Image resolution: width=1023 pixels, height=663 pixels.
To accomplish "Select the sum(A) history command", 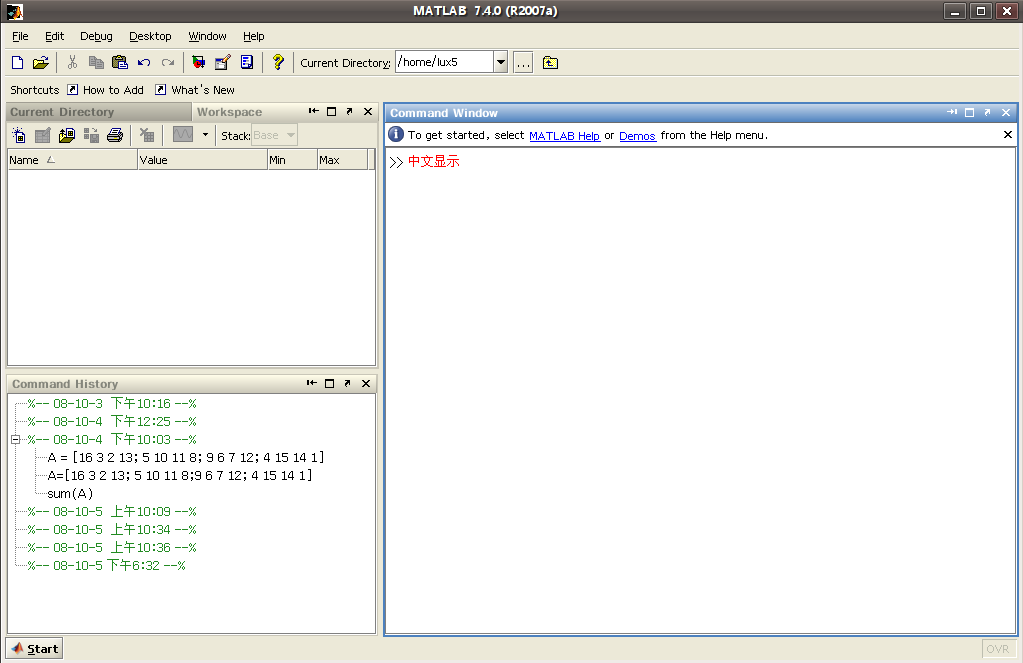I will (x=70, y=494).
